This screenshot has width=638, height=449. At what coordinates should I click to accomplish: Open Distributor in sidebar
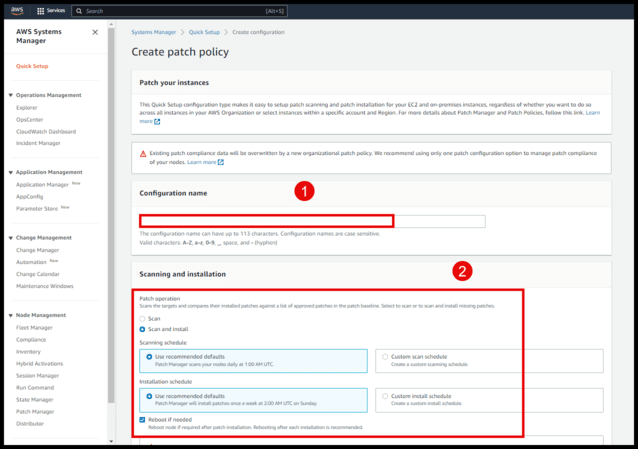tap(30, 423)
